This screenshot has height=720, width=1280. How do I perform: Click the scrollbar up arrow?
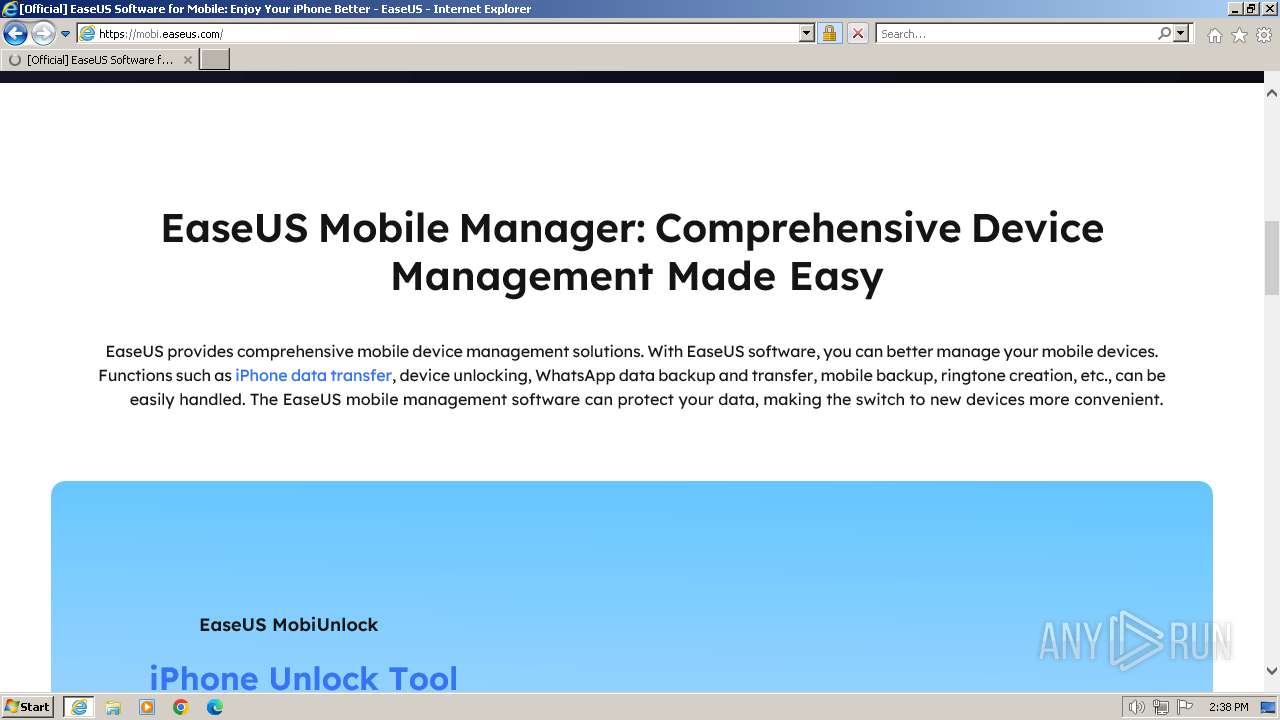point(1272,93)
